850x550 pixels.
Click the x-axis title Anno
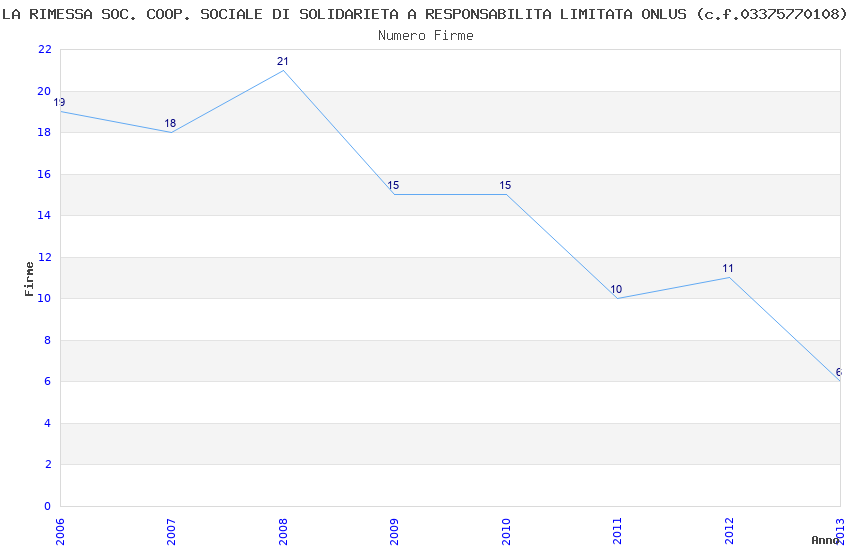pos(825,540)
